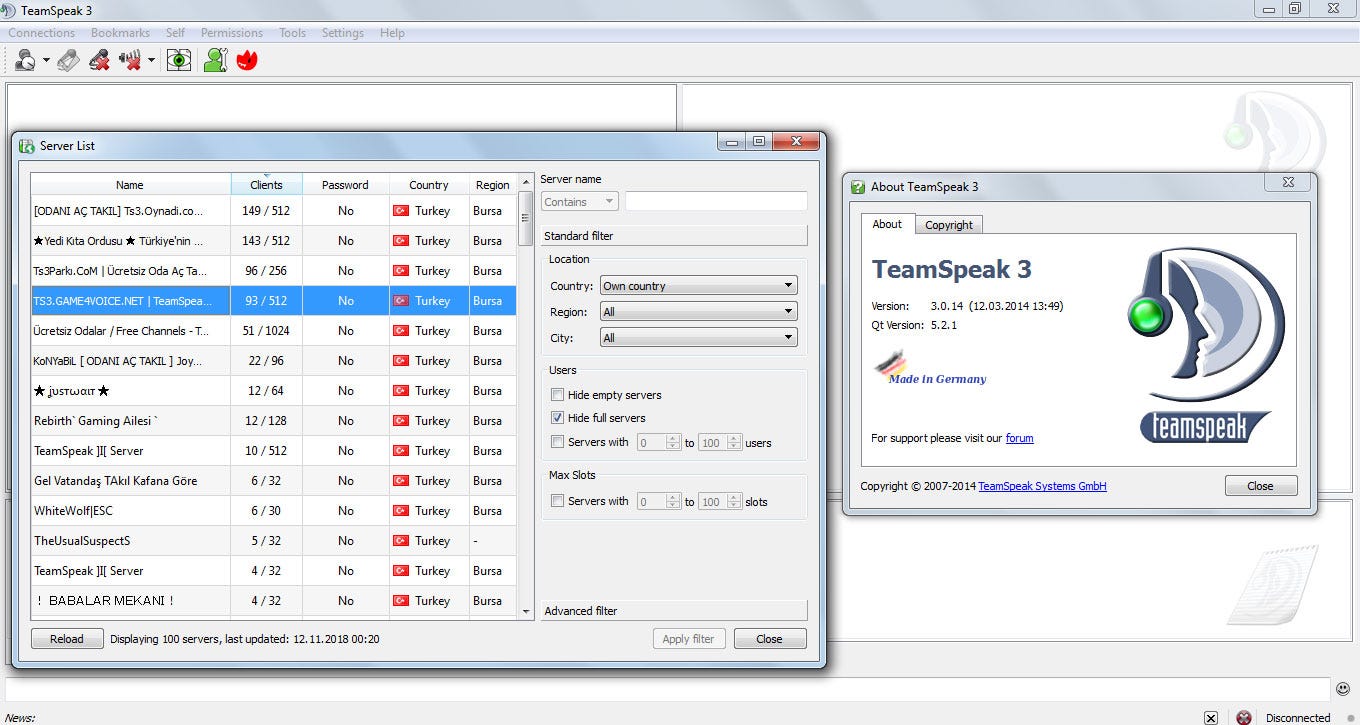The width and height of the screenshot is (1360, 725).
Task: Click the news close X icon in status bar
Action: (1211, 717)
